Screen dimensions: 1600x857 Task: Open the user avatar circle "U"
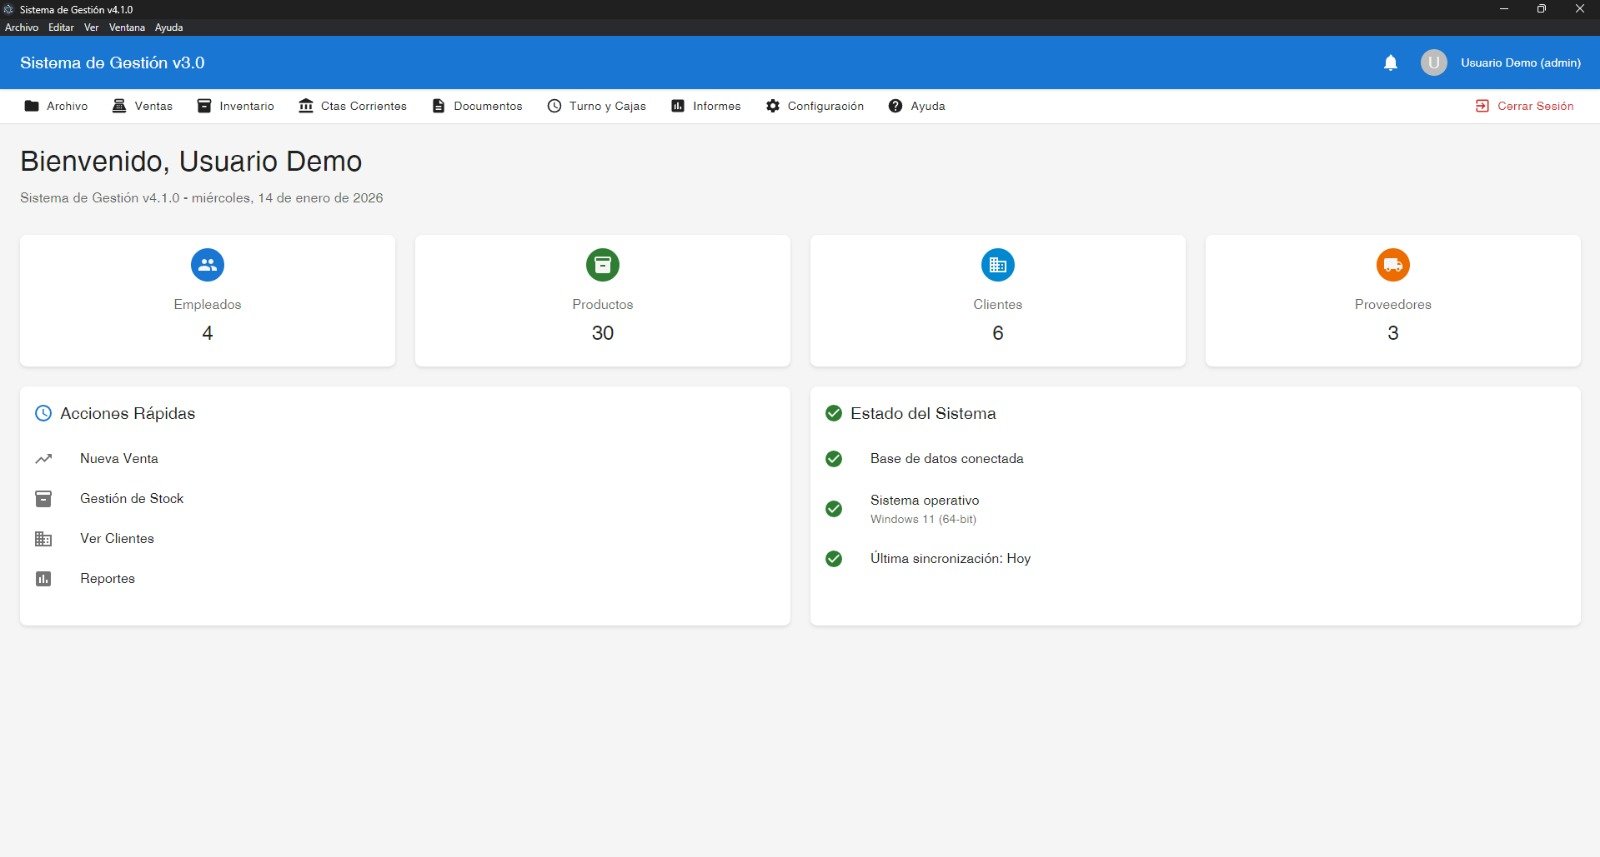click(x=1434, y=63)
